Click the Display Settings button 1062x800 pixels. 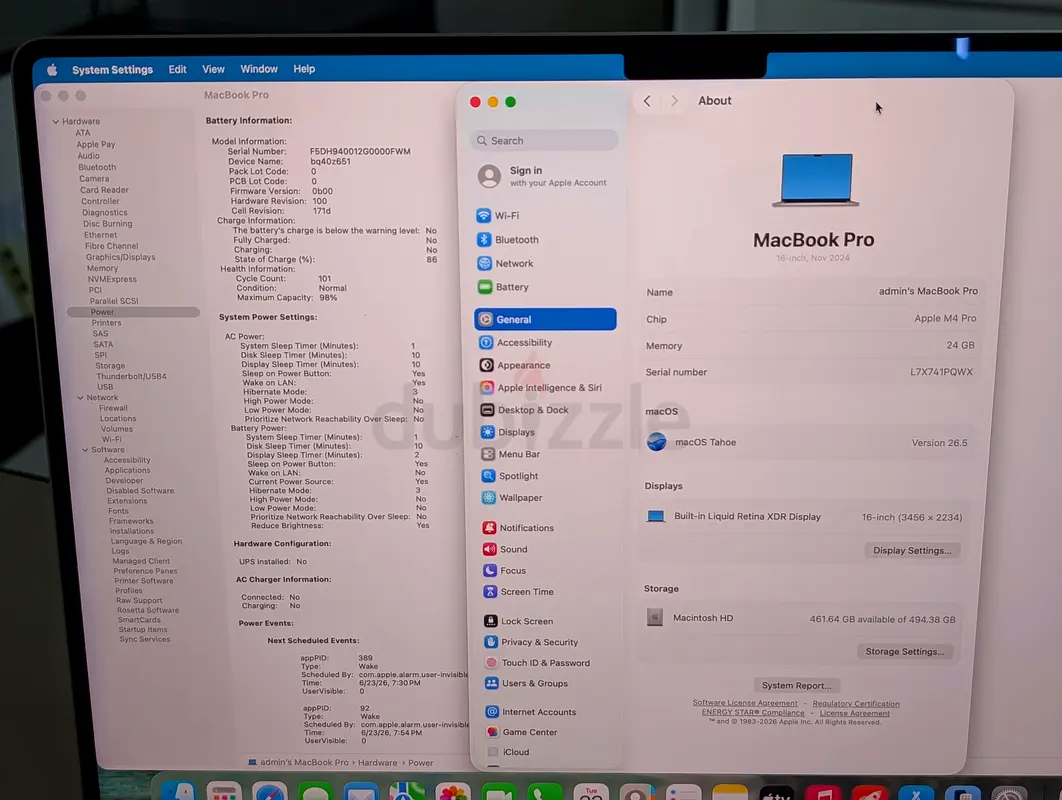[912, 551]
